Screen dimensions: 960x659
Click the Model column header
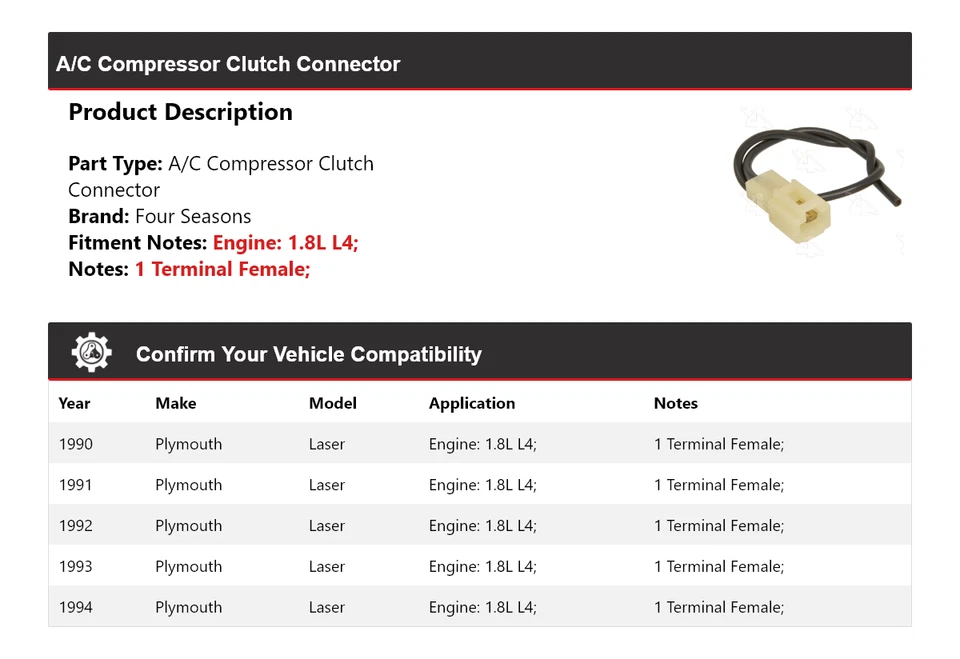click(x=332, y=403)
